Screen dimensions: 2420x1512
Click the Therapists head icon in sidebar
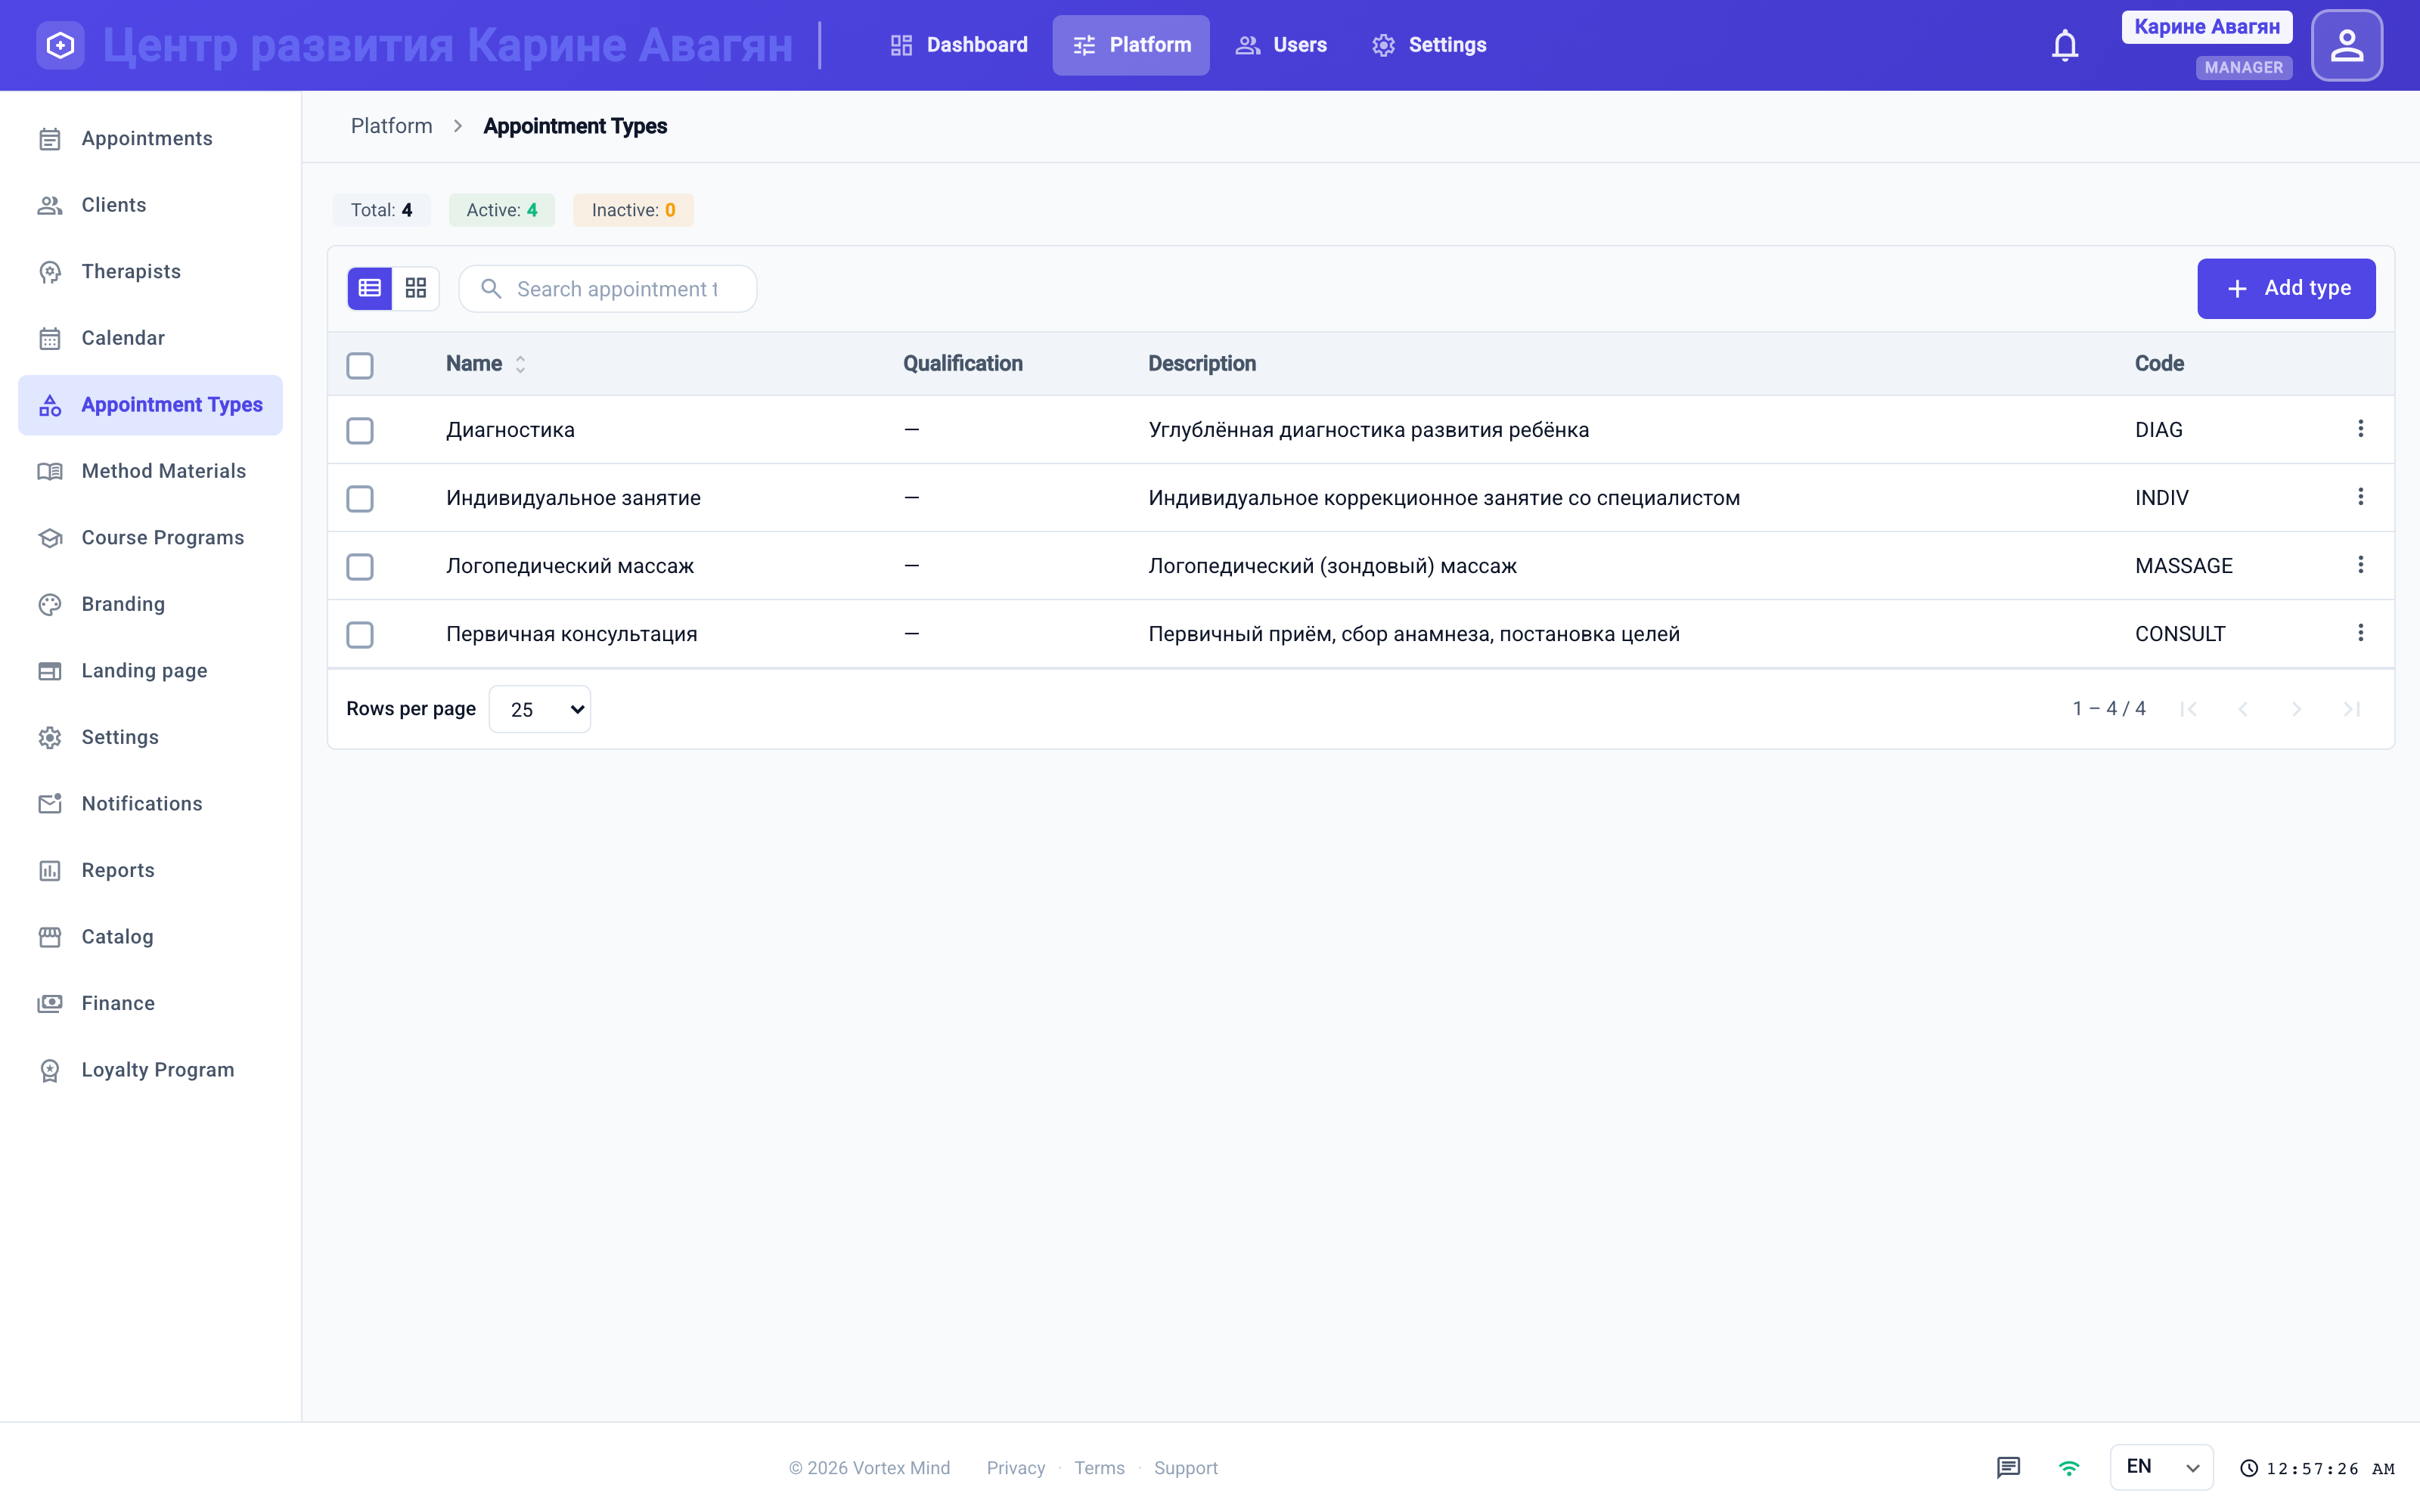pyautogui.click(x=50, y=272)
